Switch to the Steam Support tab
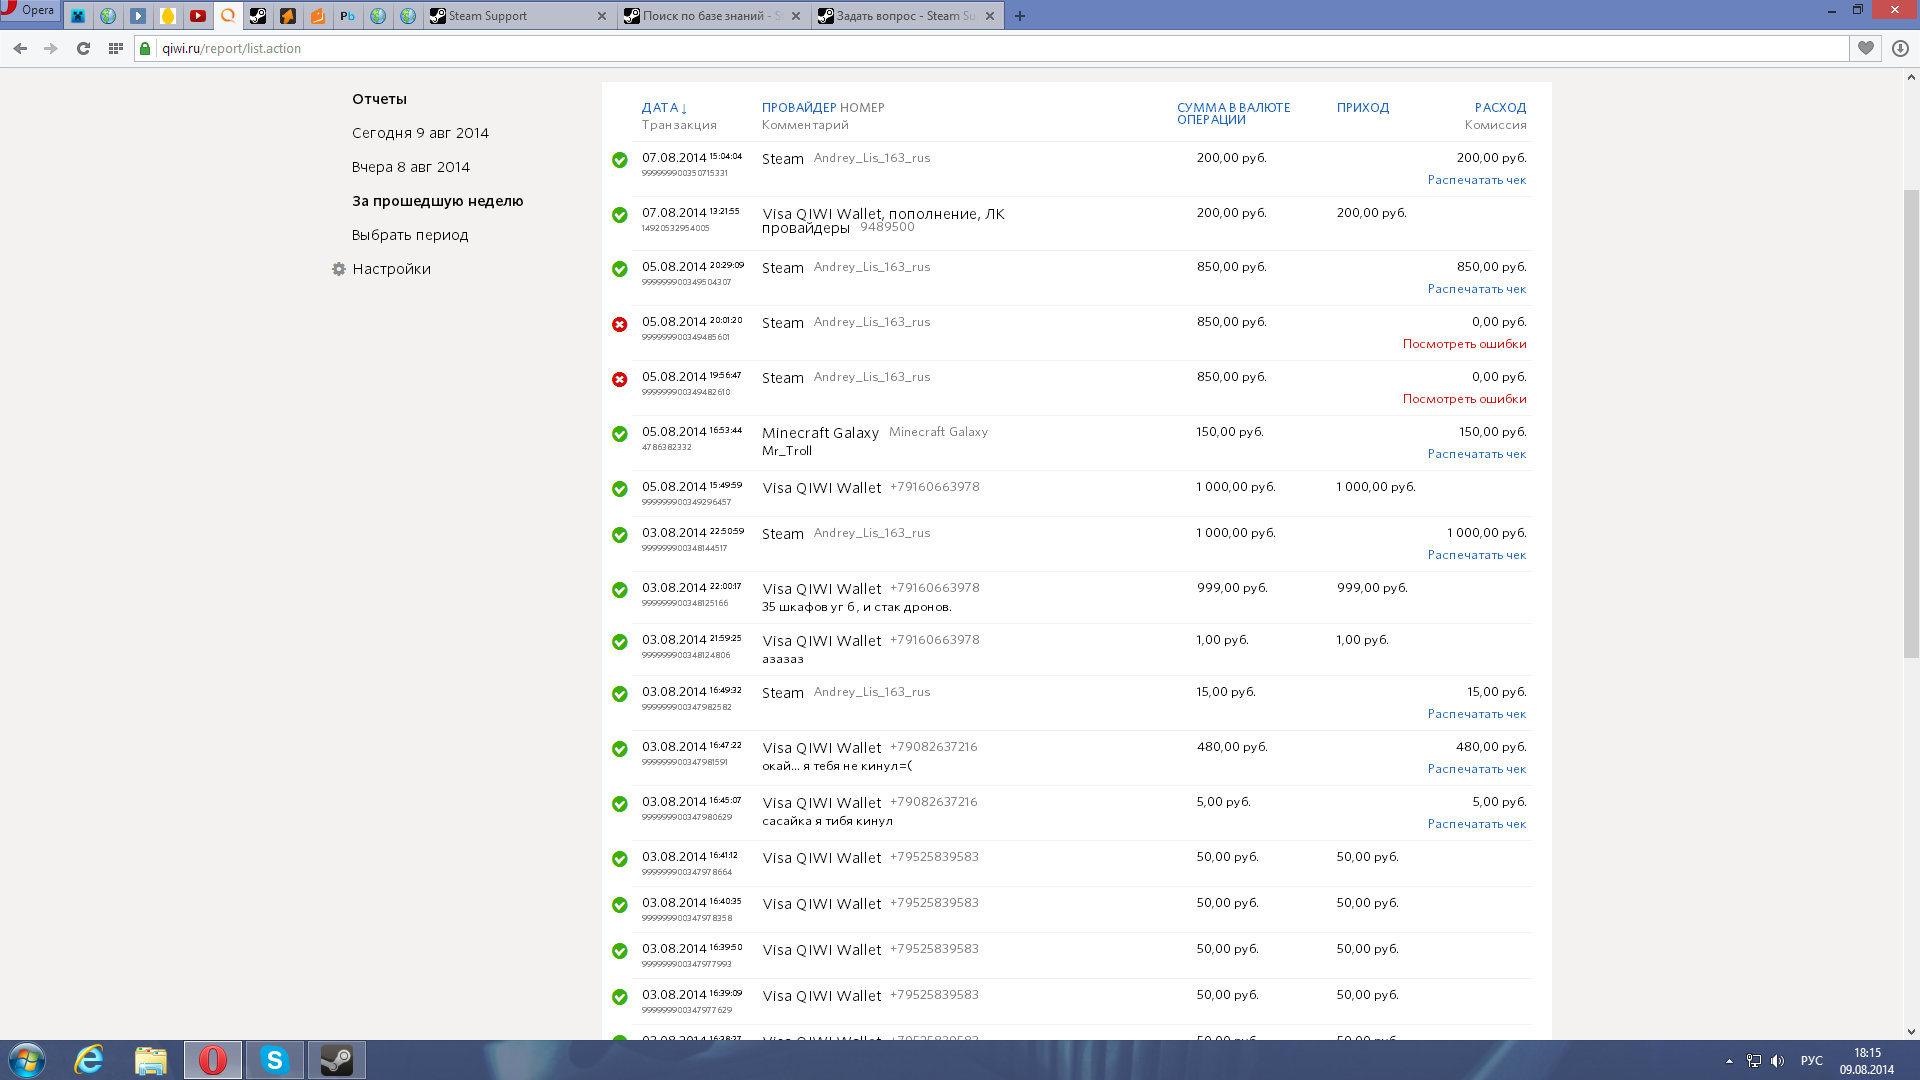The height and width of the screenshot is (1080, 1920). click(x=518, y=16)
